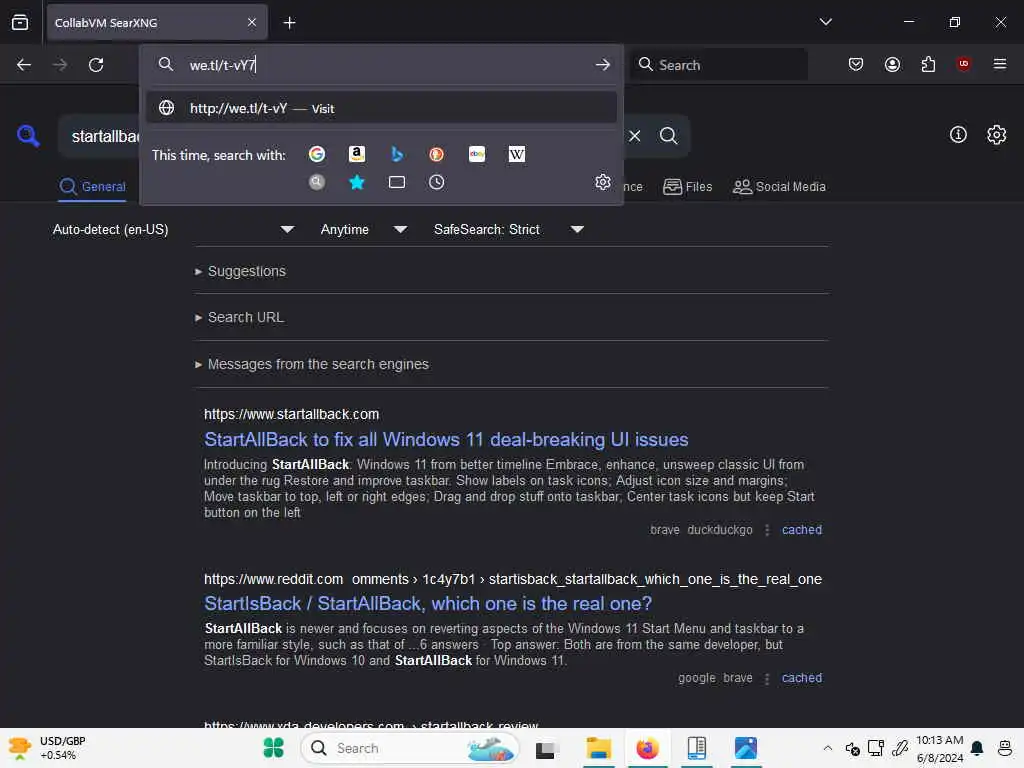Search this time with Wikipedia
Image resolution: width=1024 pixels, height=768 pixels.
pos(517,154)
